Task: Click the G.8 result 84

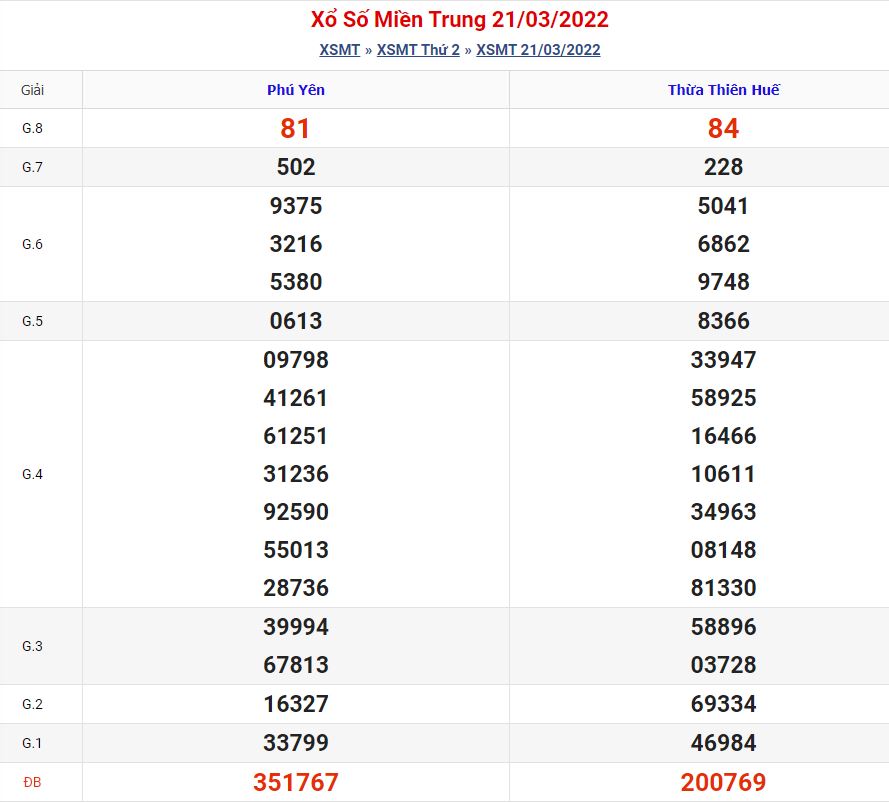Action: pyautogui.click(x=723, y=128)
